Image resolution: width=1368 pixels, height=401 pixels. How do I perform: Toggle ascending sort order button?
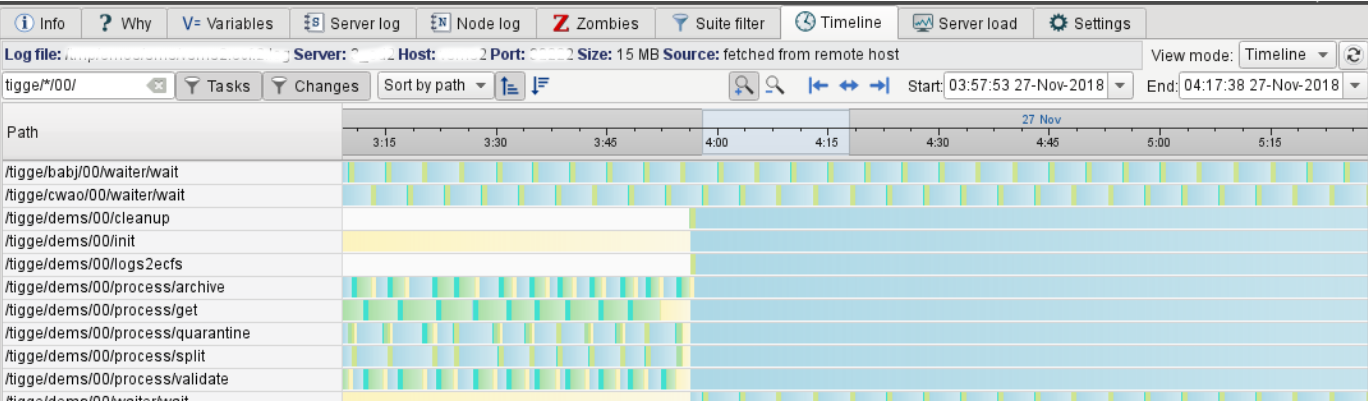[510, 86]
